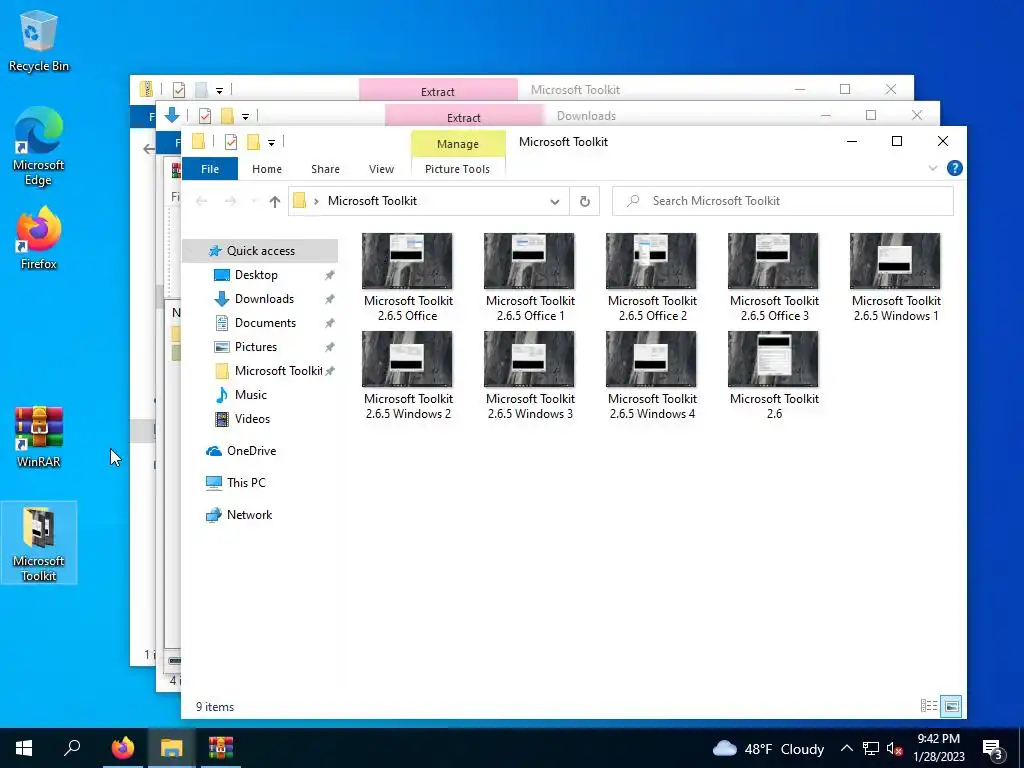
Task: Click the pin icon next to Documents
Action: pos(330,323)
